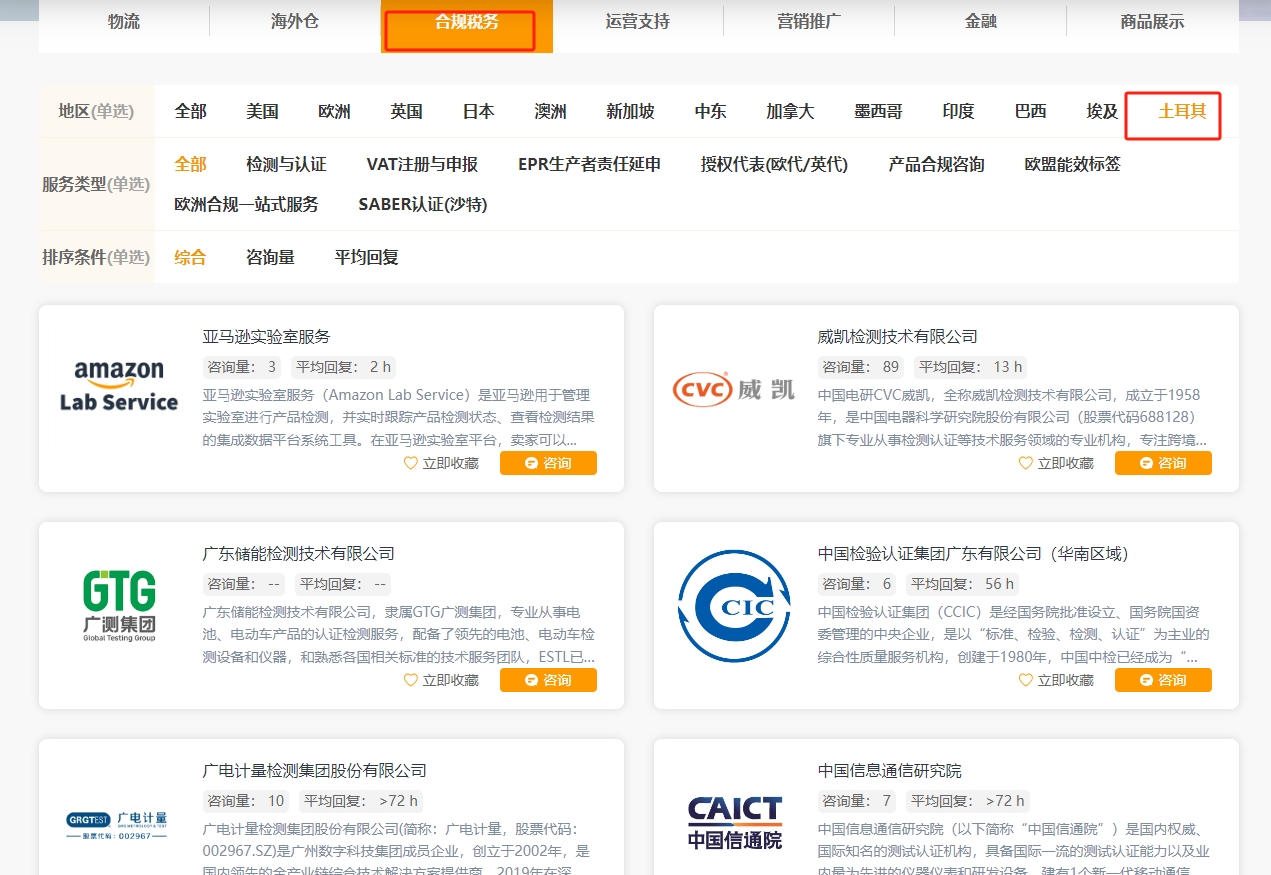This screenshot has height=875, width=1271.
Task: Open the GRGTEST 广电计量 logo
Action: [119, 824]
